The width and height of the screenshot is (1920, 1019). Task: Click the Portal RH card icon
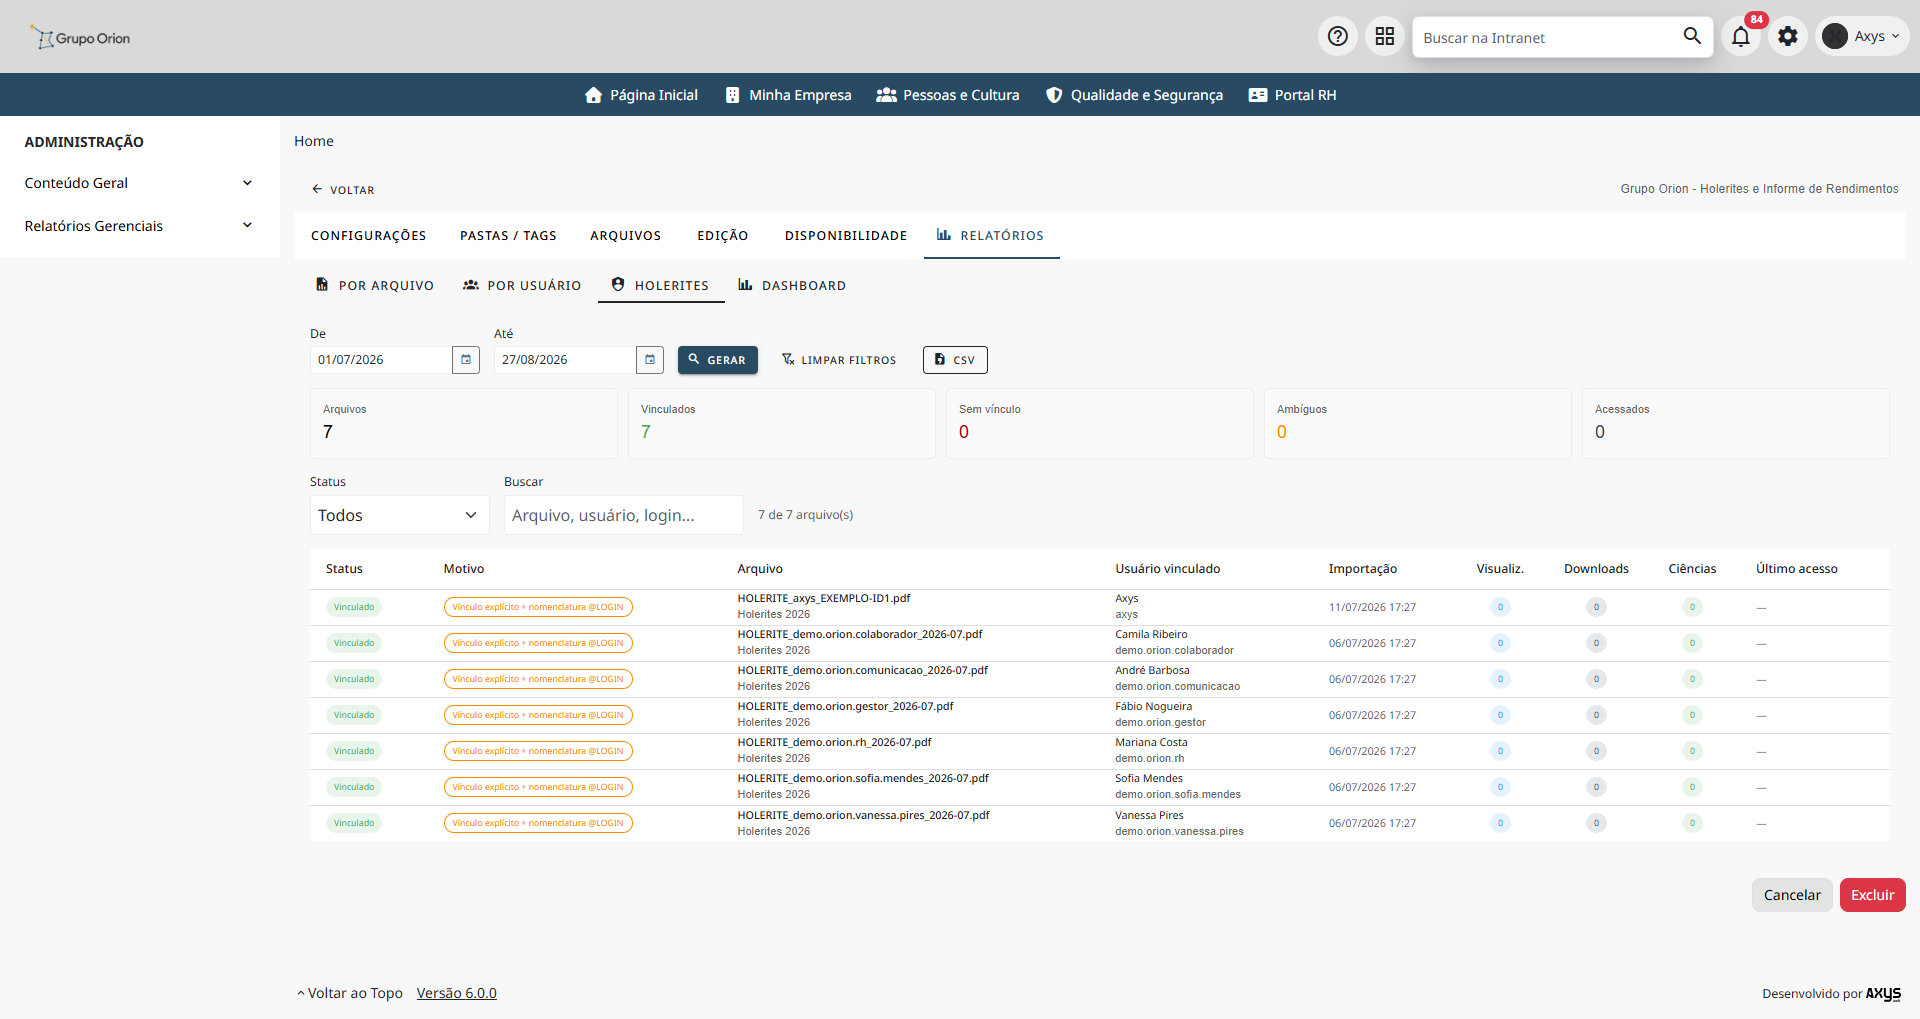(1258, 95)
